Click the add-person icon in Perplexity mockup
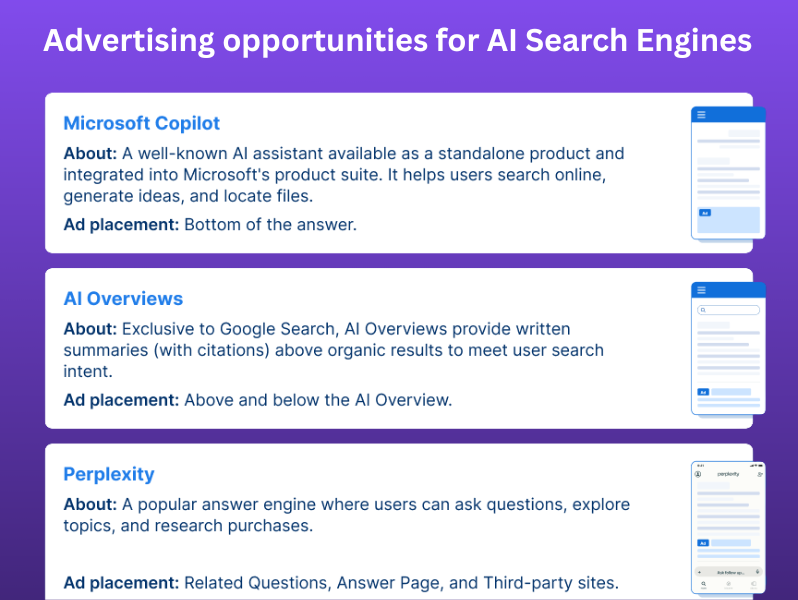This screenshot has height=600, width=798. (759, 474)
